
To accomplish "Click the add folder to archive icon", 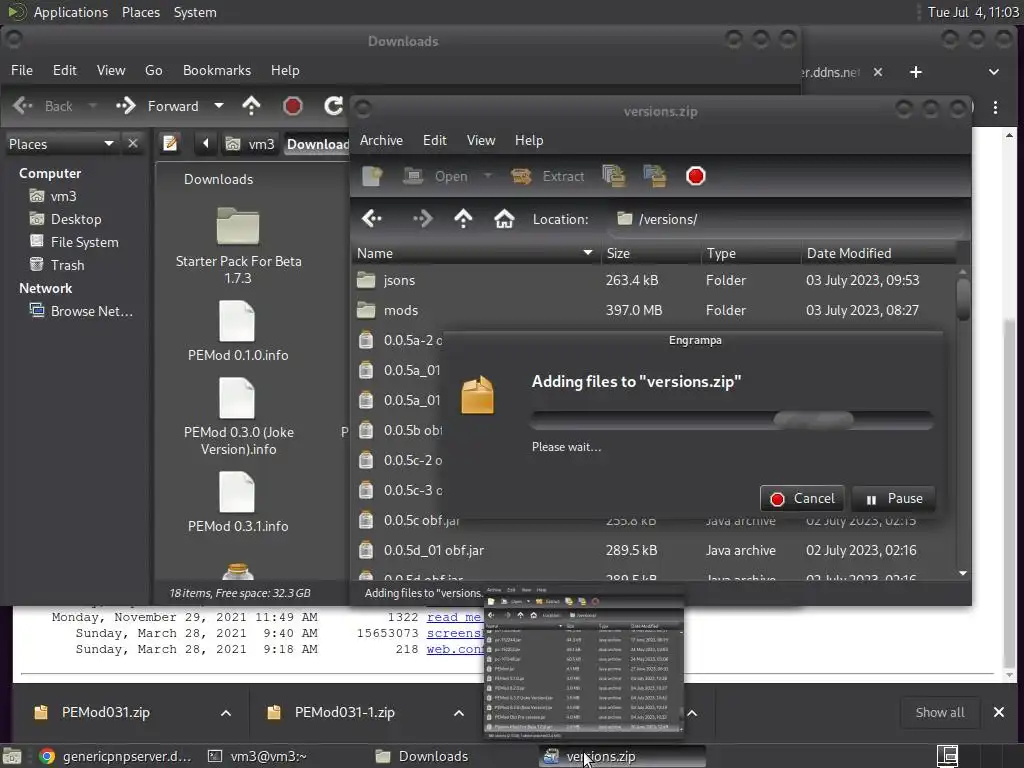I will pos(654,176).
